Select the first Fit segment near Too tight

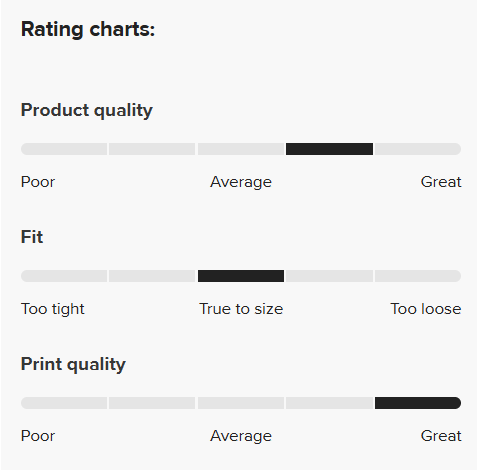click(64, 276)
